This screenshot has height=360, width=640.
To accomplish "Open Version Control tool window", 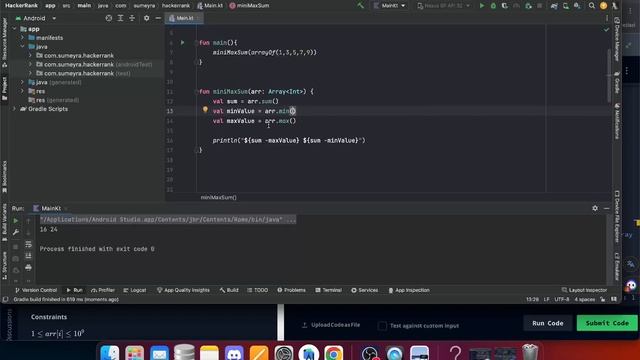I will [x=36, y=290].
